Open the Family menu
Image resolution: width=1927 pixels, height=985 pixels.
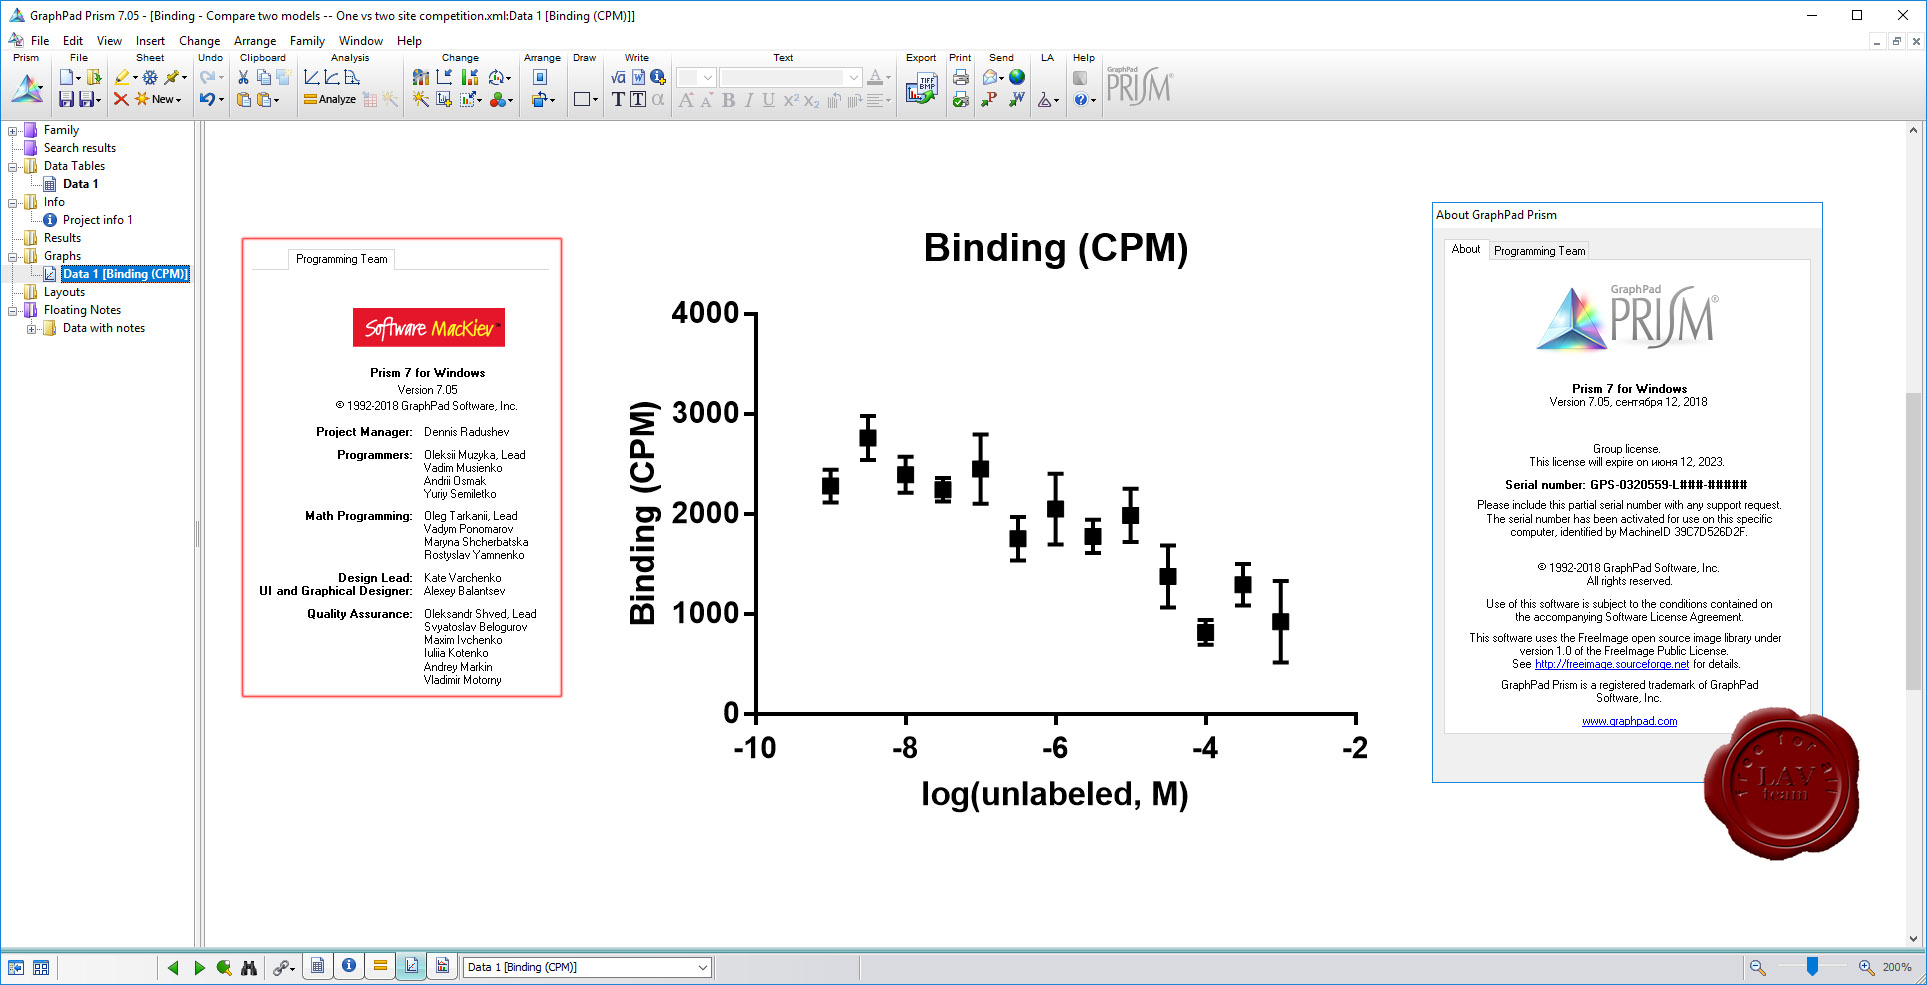click(x=307, y=41)
